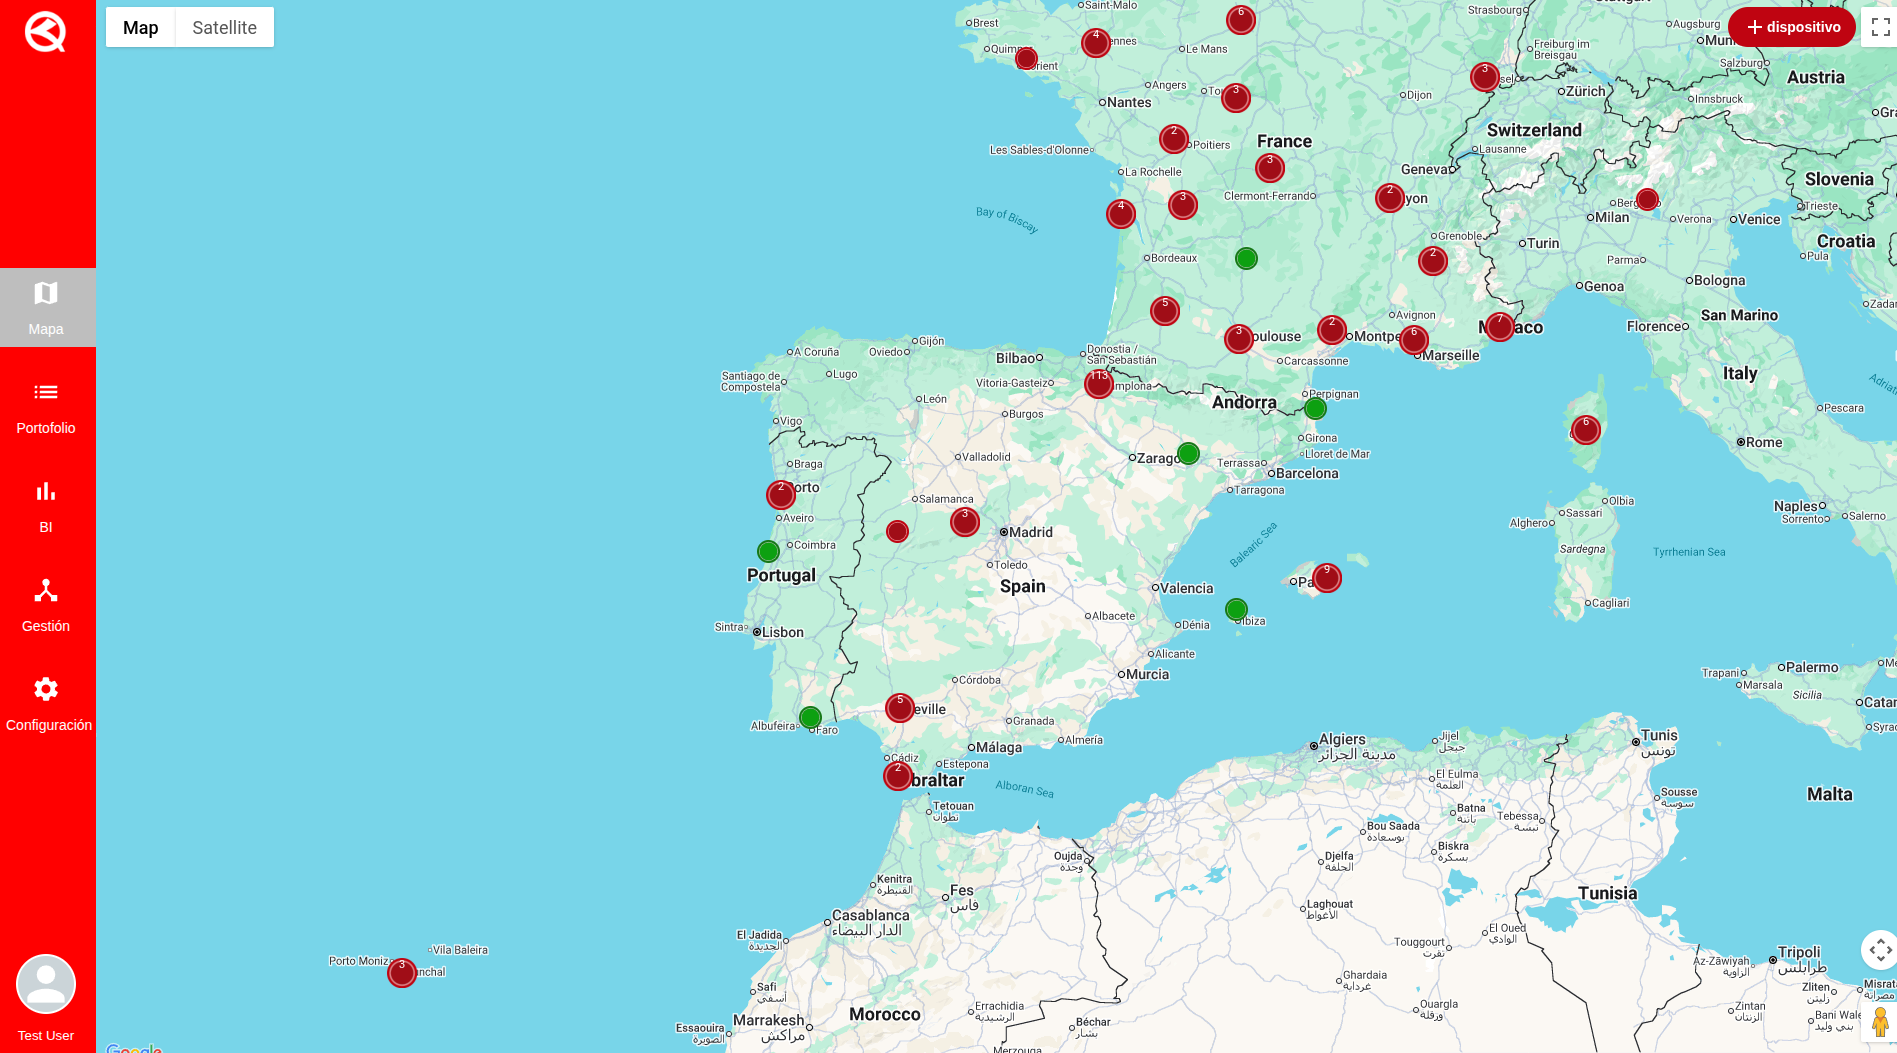Click the 'Portugal' country label
This screenshot has height=1053, width=1897.
pyautogui.click(x=781, y=575)
